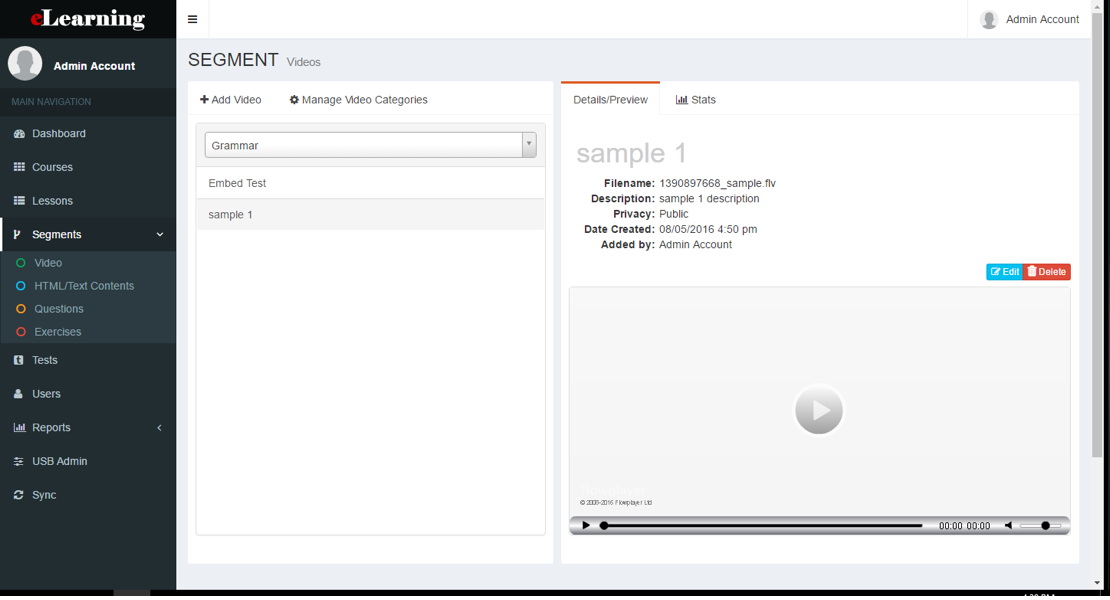Image resolution: width=1110 pixels, height=600 pixels.
Task: Play the sample 1 video preview
Action: point(819,410)
